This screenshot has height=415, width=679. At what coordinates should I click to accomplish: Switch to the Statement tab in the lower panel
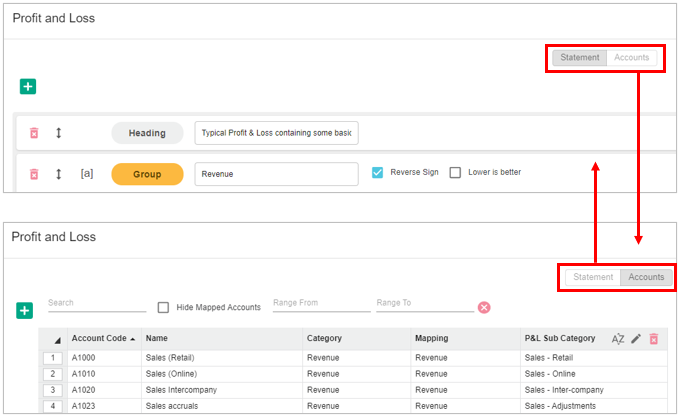pyautogui.click(x=593, y=277)
